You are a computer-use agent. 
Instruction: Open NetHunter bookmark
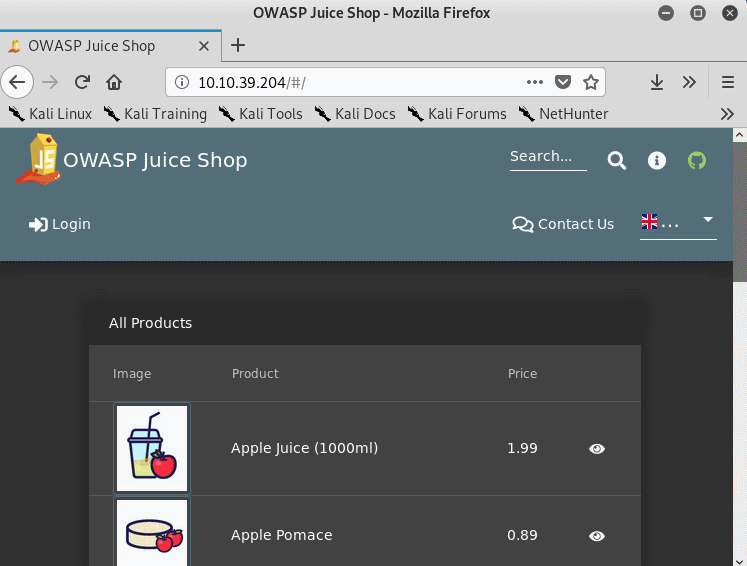click(x=563, y=114)
